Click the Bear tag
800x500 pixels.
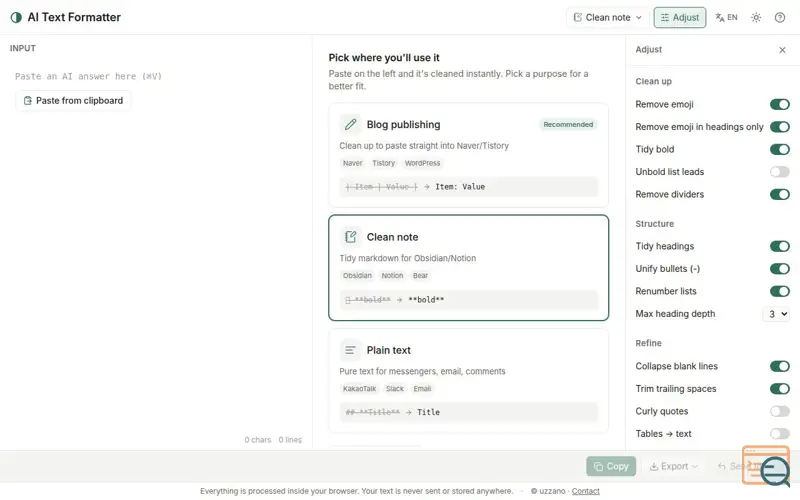point(420,276)
